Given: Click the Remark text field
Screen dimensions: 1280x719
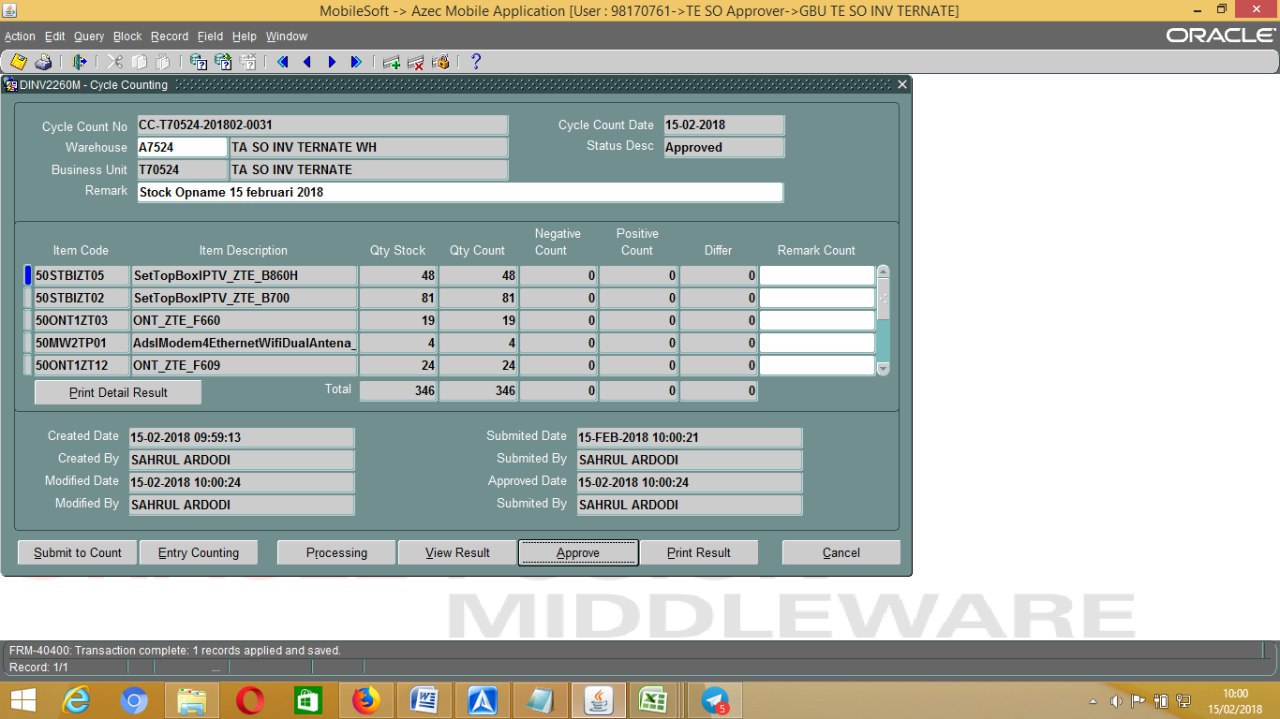Looking at the screenshot, I should pos(460,192).
